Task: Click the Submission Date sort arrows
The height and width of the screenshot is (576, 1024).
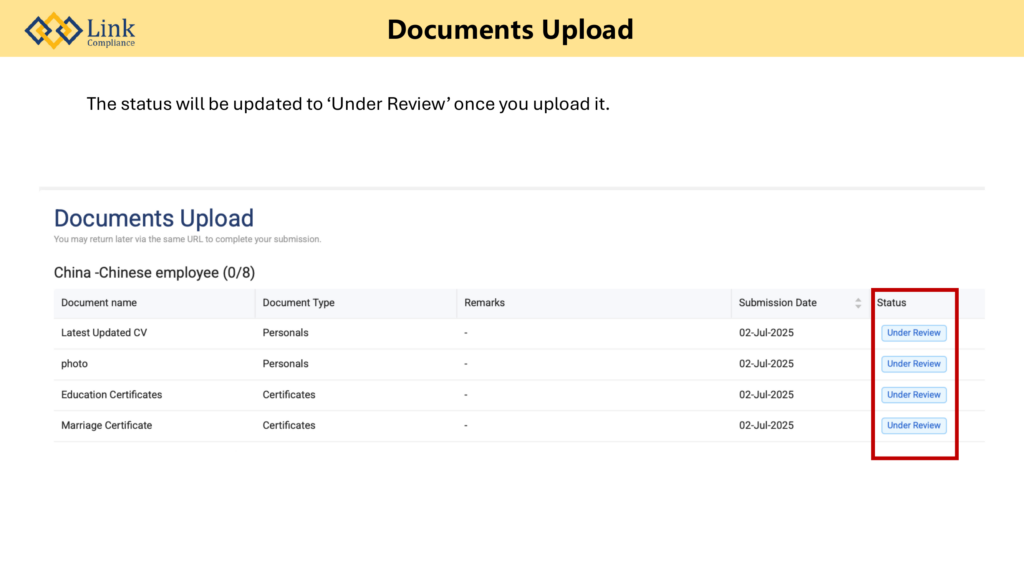Action: (x=858, y=303)
